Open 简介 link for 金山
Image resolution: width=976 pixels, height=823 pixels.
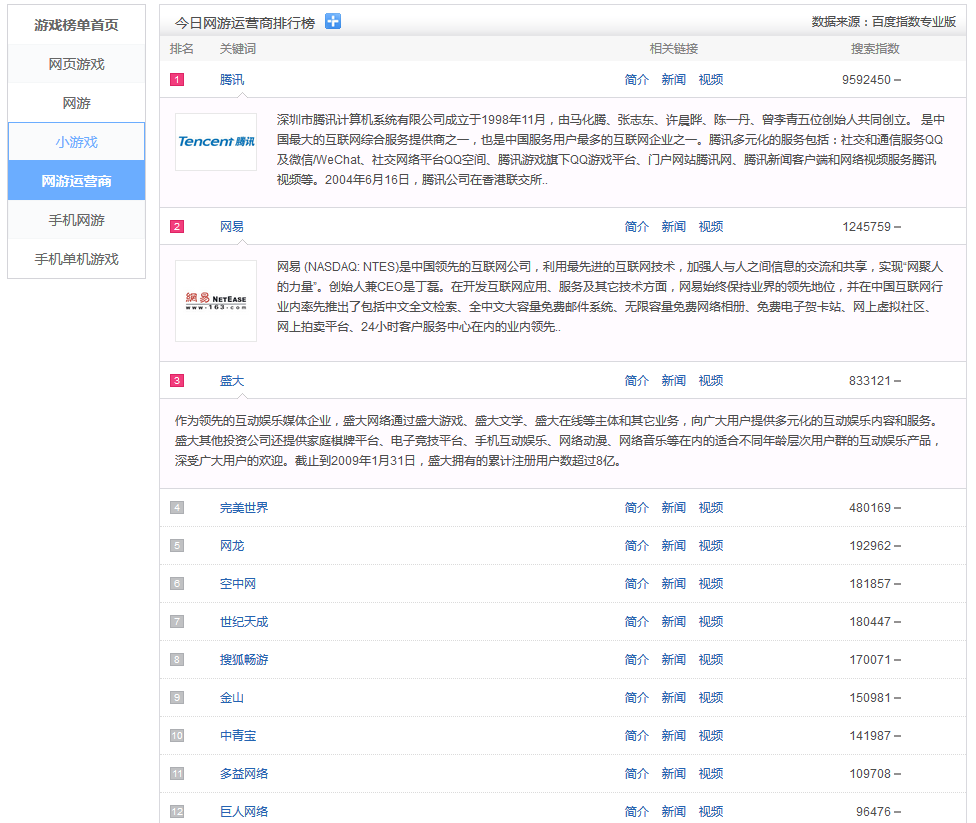(x=637, y=697)
